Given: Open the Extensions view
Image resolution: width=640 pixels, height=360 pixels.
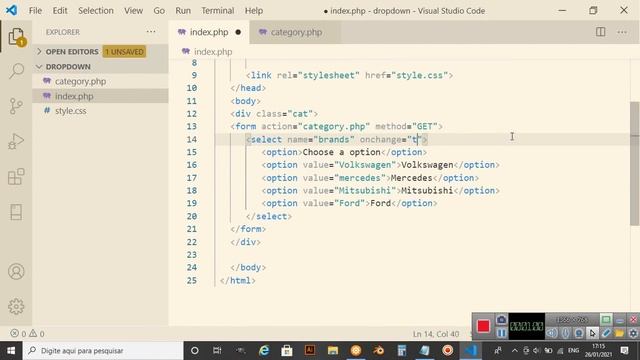Looking at the screenshot, I should (16, 177).
